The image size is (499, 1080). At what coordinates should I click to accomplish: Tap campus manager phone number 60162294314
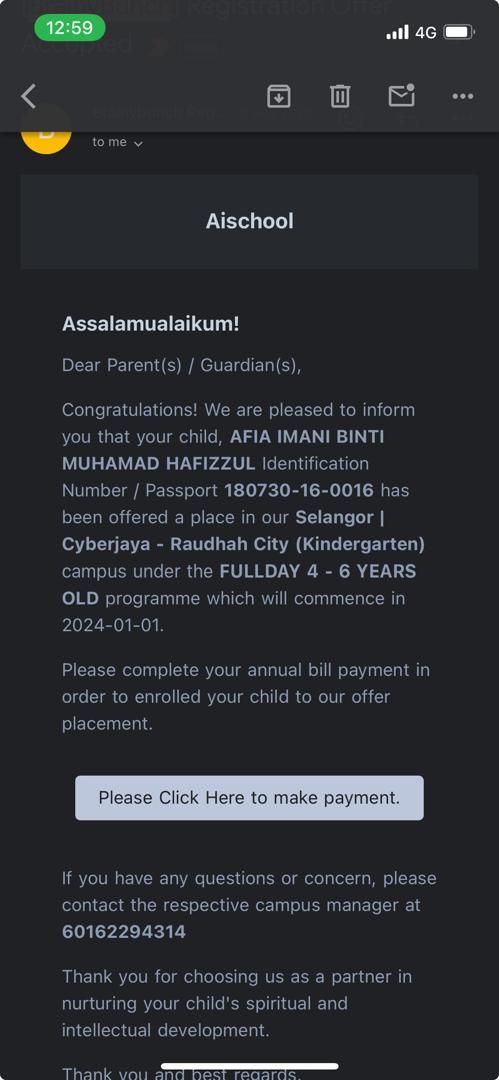[x=124, y=932]
